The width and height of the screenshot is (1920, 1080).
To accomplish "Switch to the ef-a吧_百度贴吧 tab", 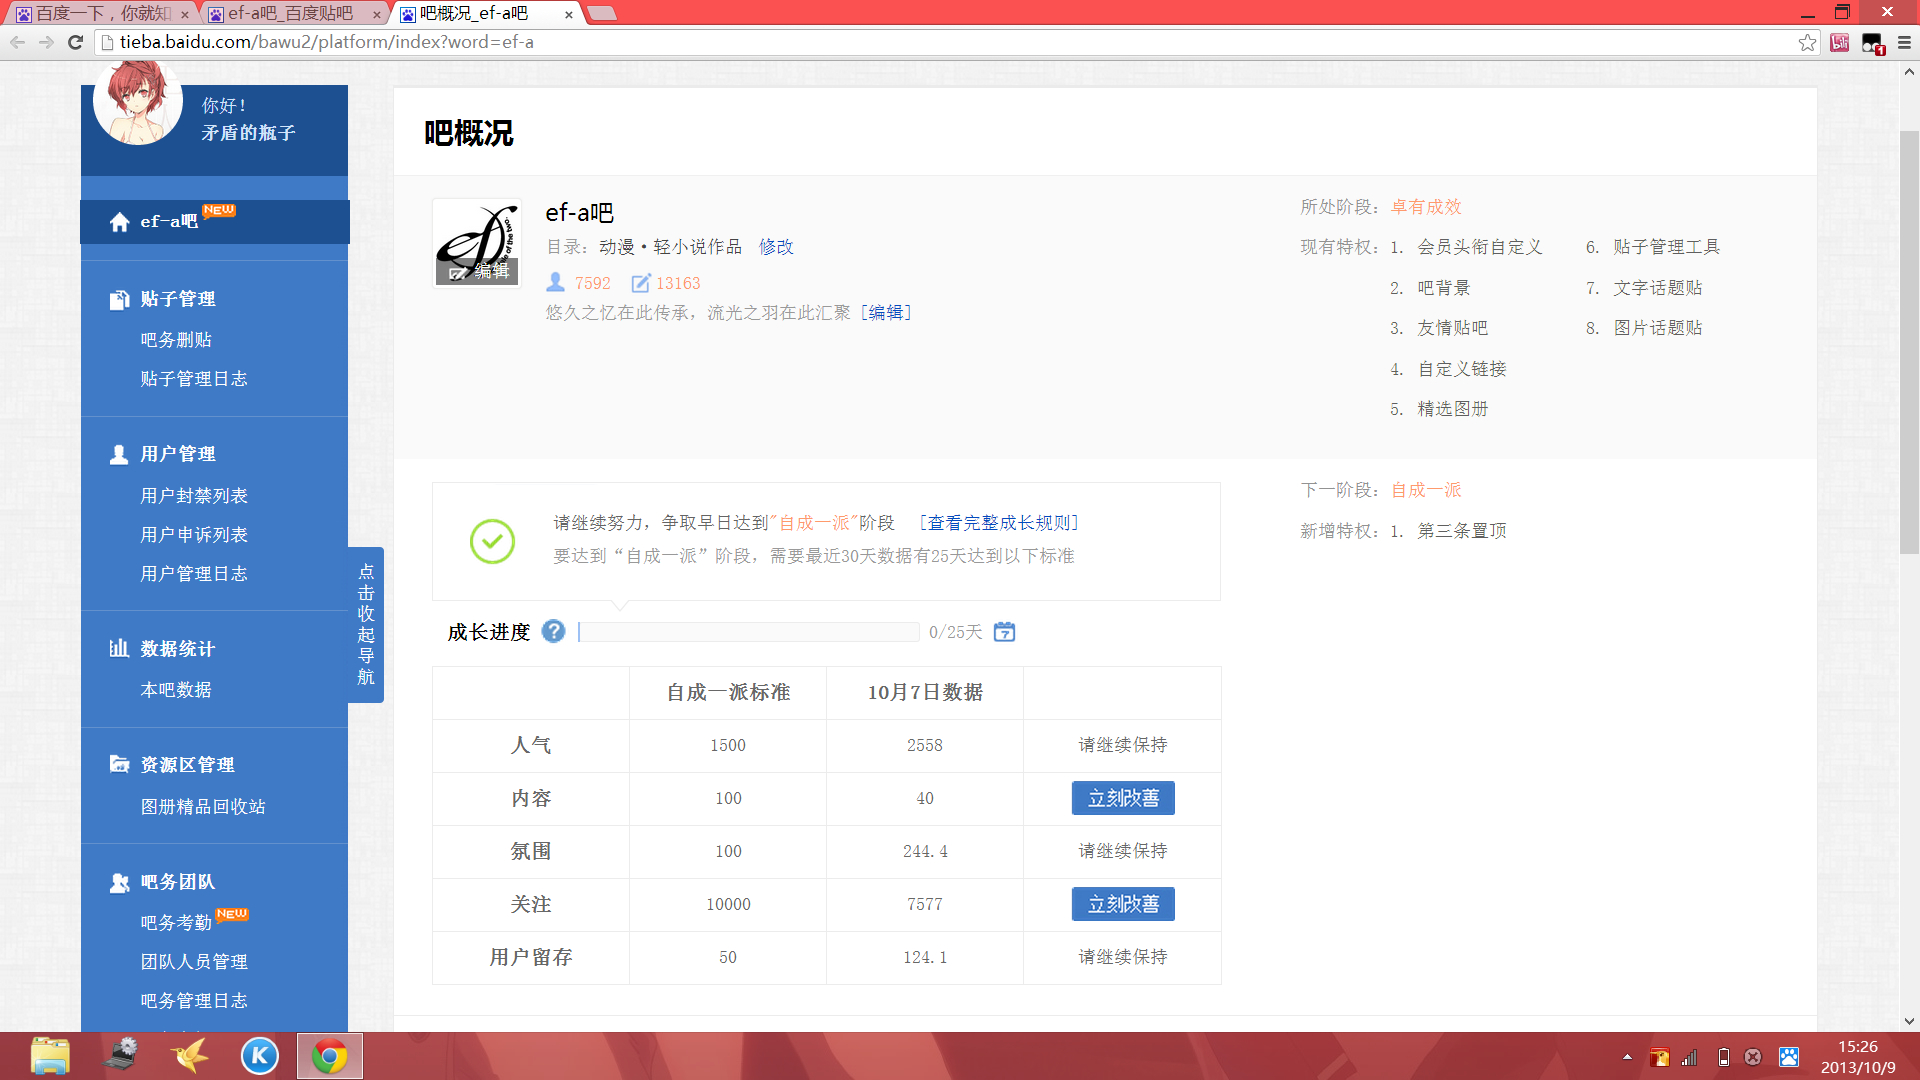I will coord(290,13).
